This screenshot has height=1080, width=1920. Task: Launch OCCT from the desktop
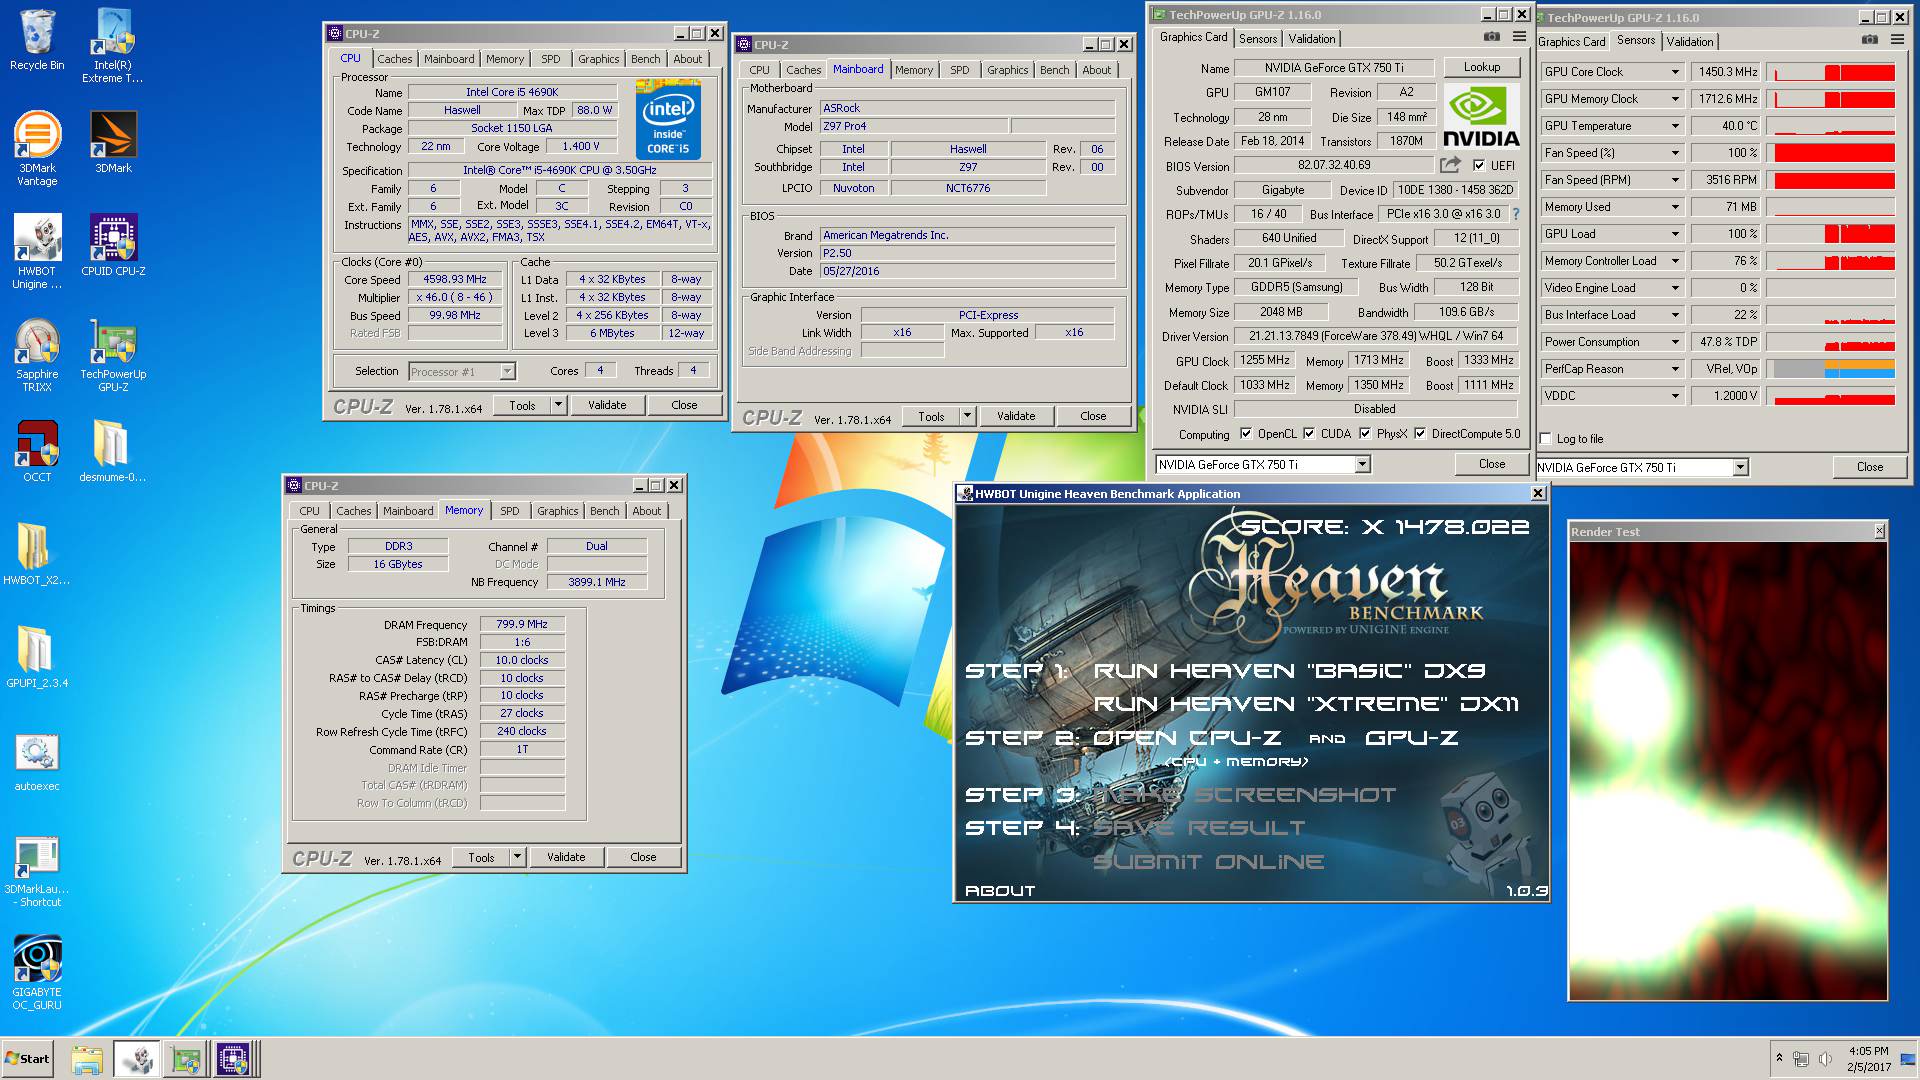point(37,451)
